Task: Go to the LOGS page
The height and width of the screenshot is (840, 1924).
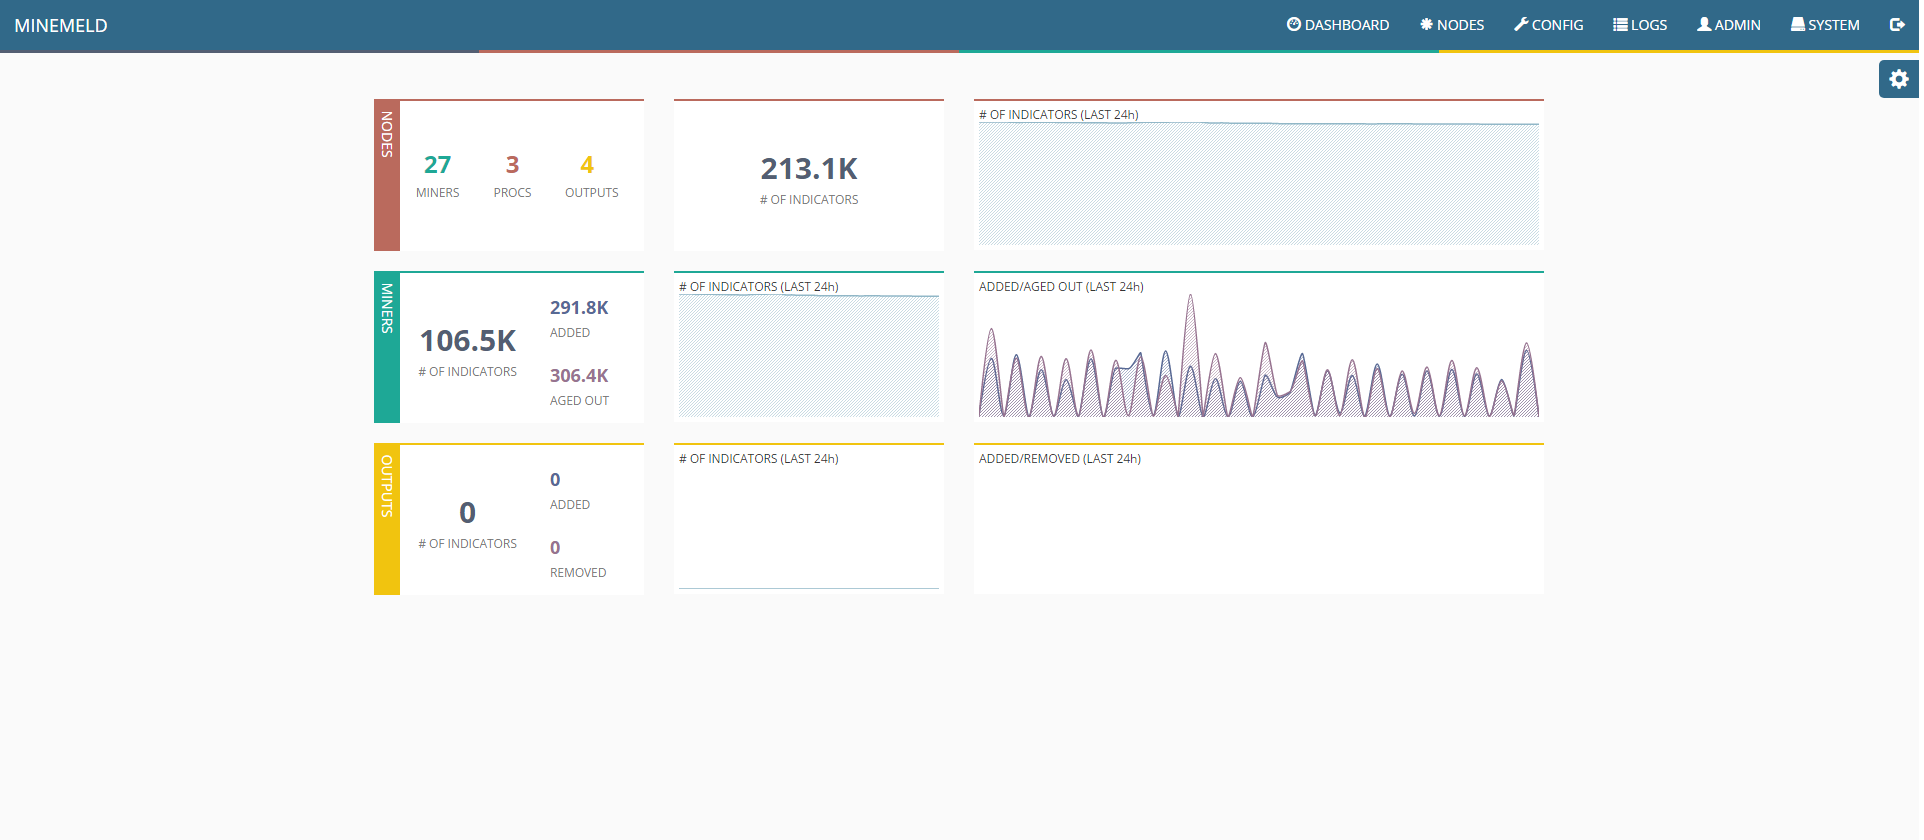Action: click(x=1648, y=25)
